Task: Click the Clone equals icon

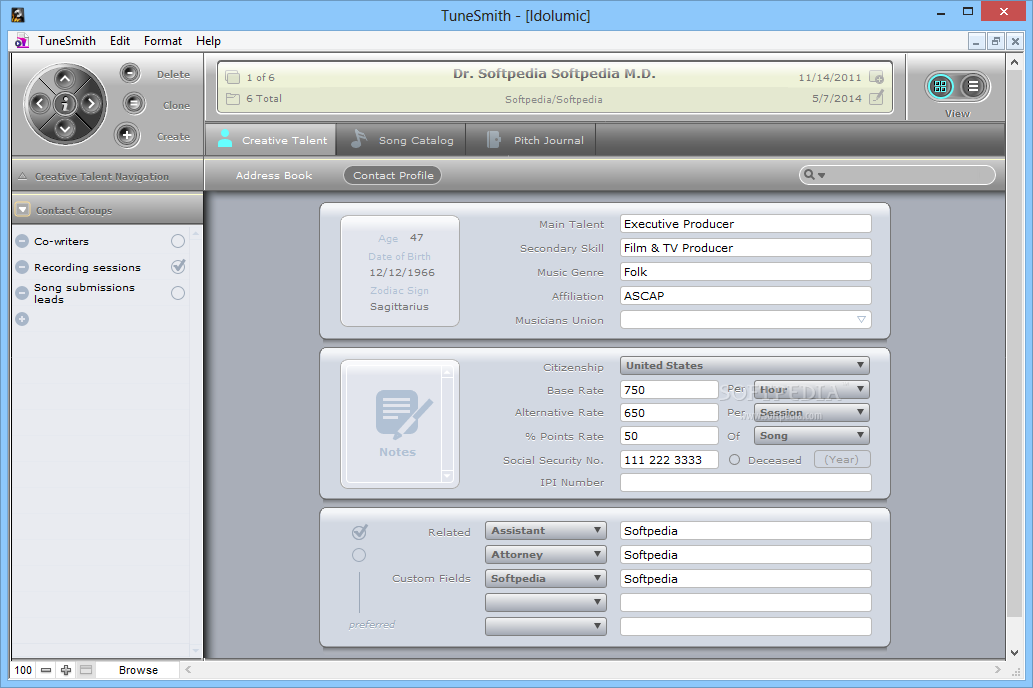Action: [133, 103]
